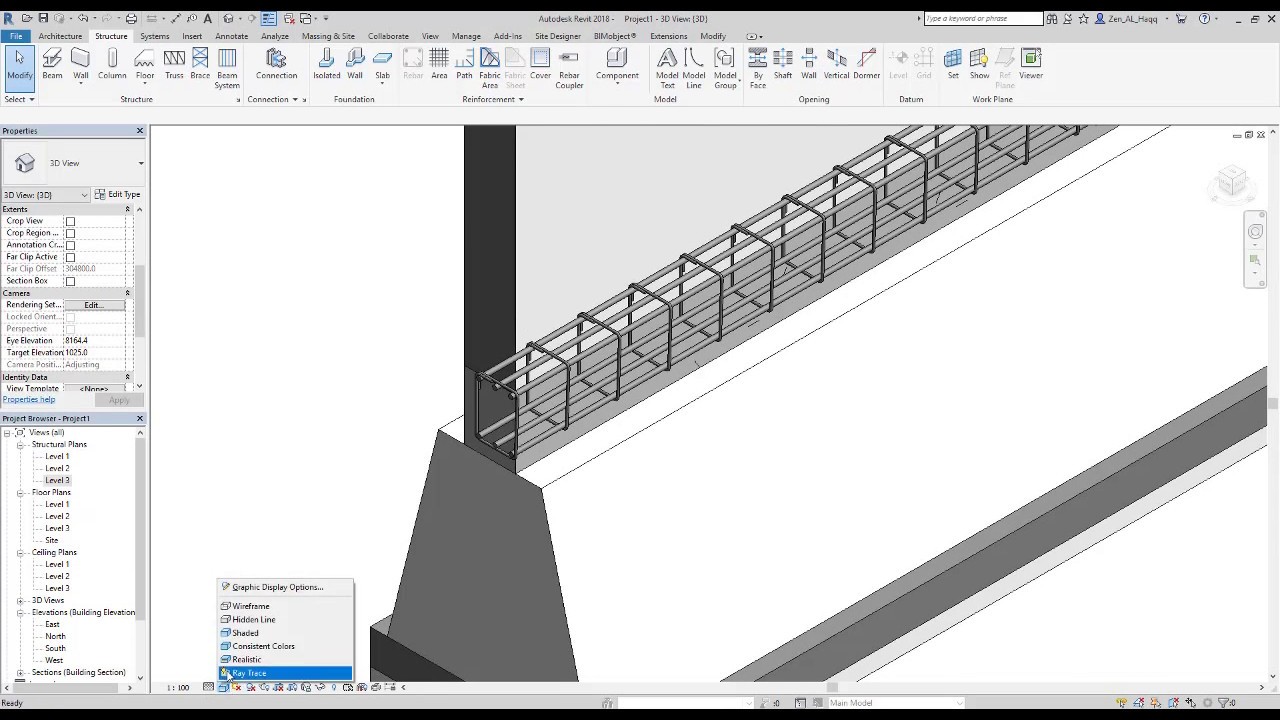Viewport: 1280px width, 720px height.
Task: Click the Eye Elevation value field
Action: tap(95, 341)
